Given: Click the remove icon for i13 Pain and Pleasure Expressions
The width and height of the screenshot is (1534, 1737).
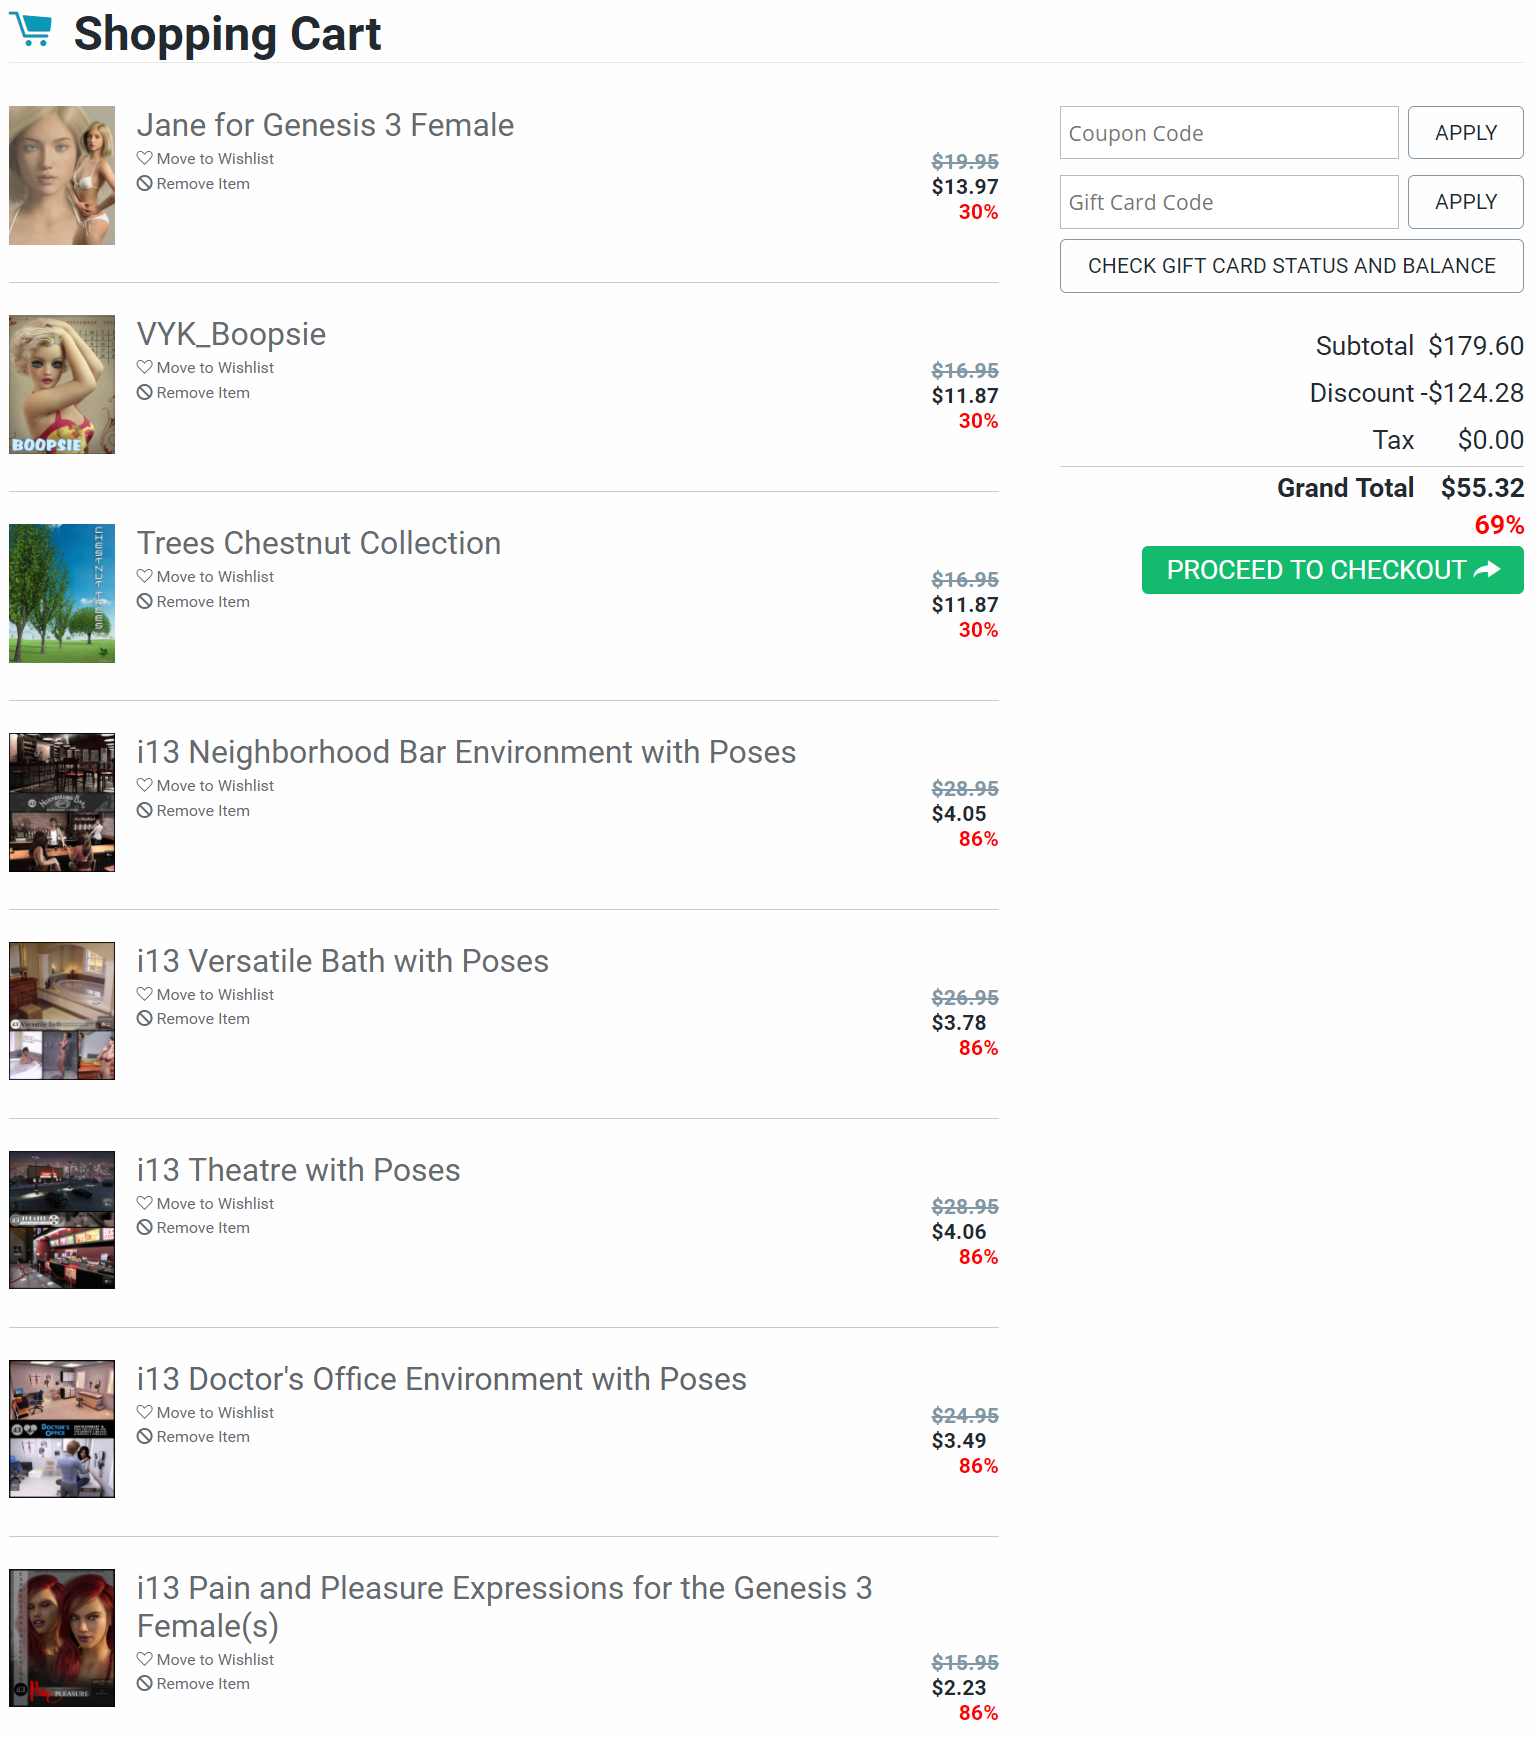Looking at the screenshot, I should pos(145,1683).
